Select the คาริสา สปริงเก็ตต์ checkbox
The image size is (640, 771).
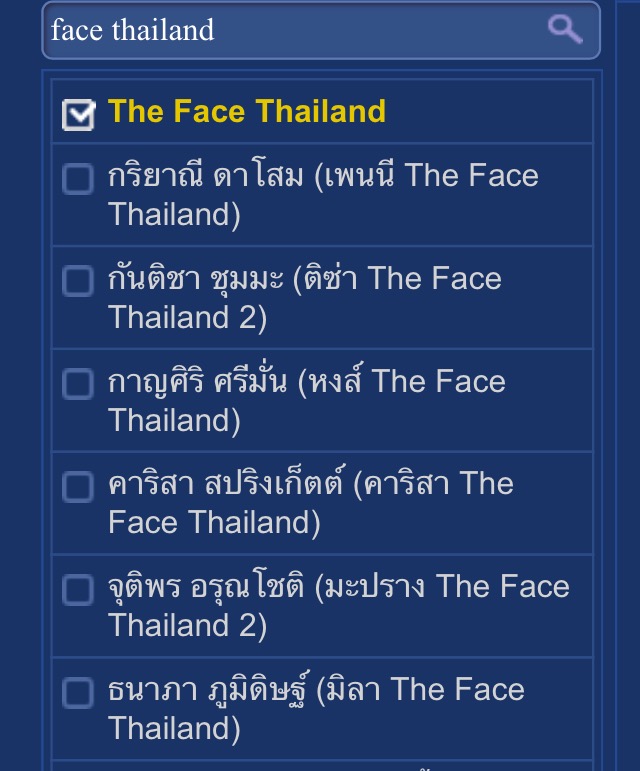78,487
